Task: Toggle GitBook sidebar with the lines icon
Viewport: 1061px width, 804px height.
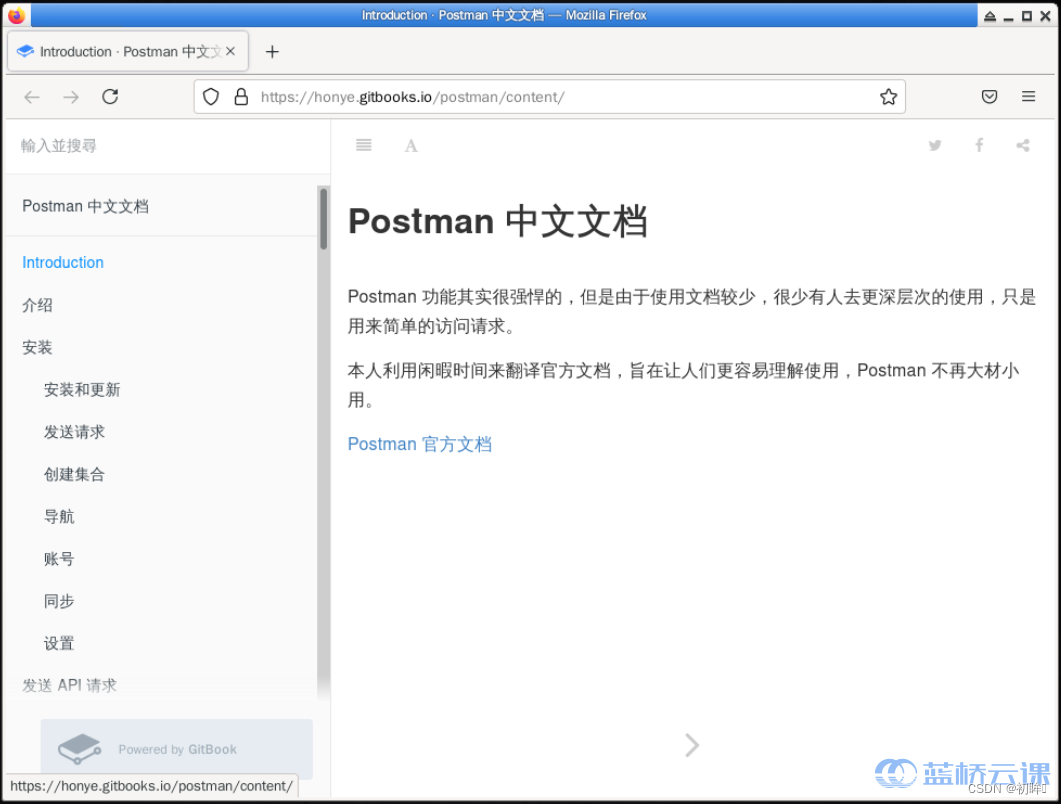Action: [x=364, y=145]
